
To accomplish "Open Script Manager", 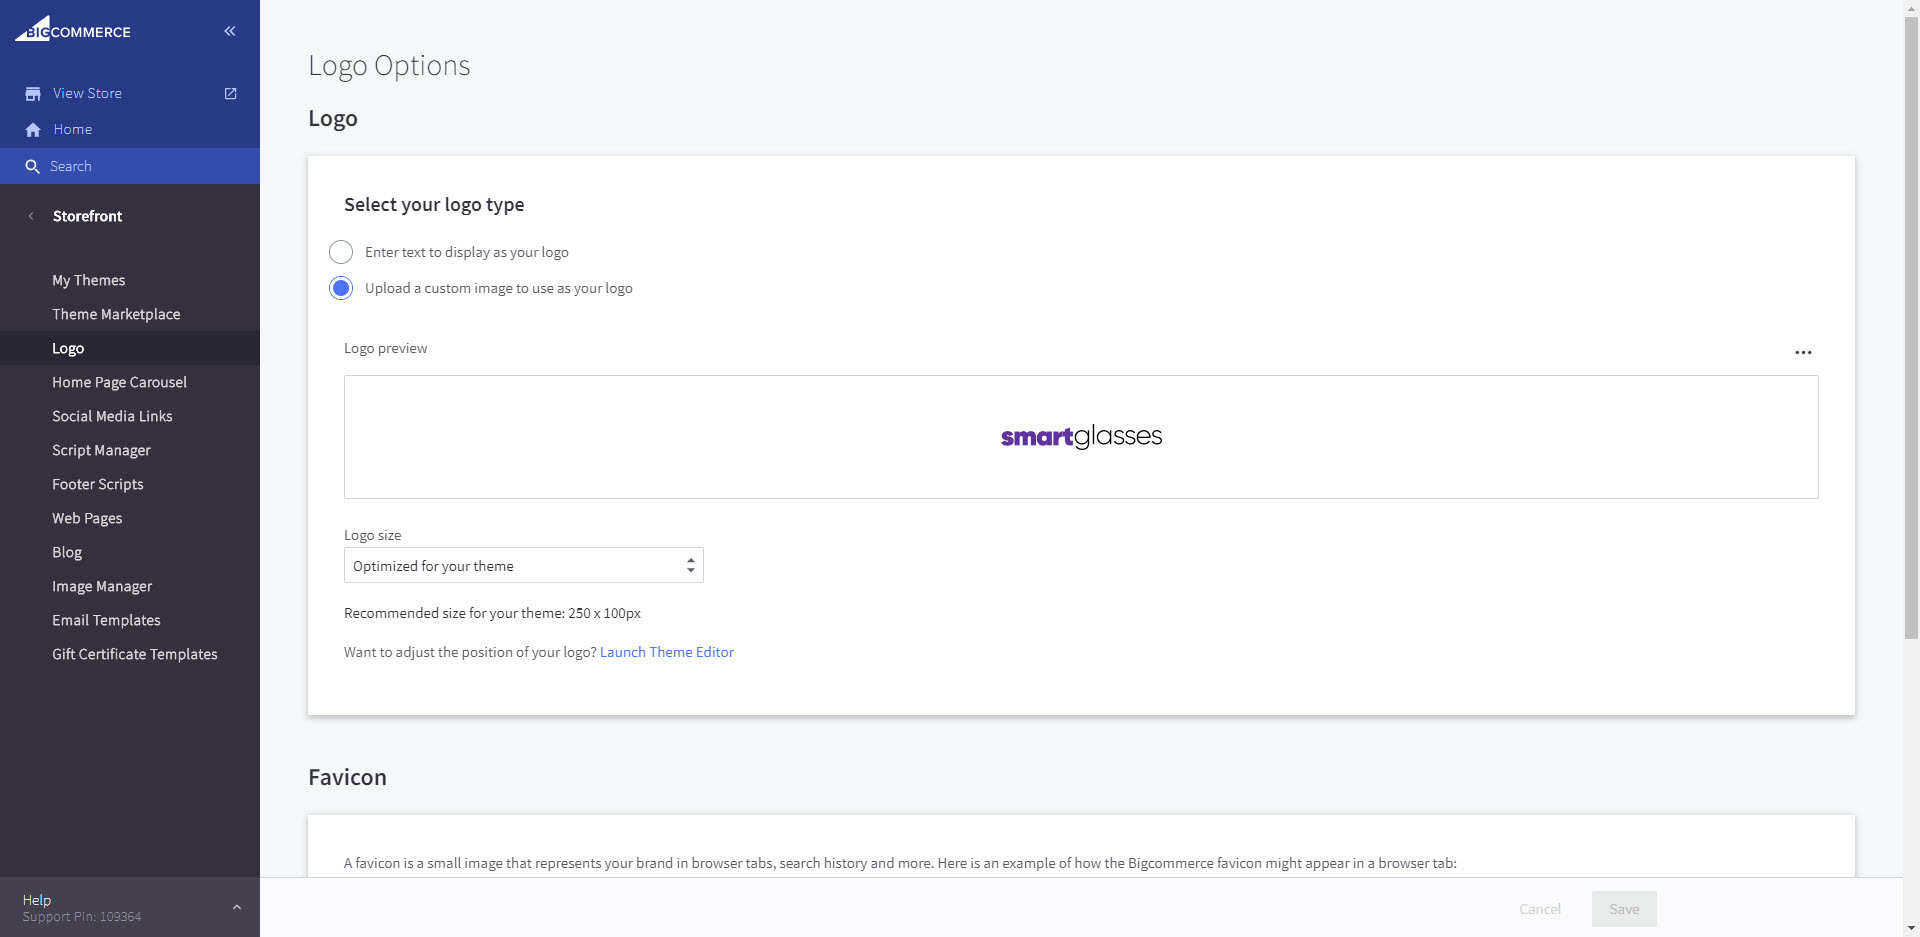I will tap(101, 450).
